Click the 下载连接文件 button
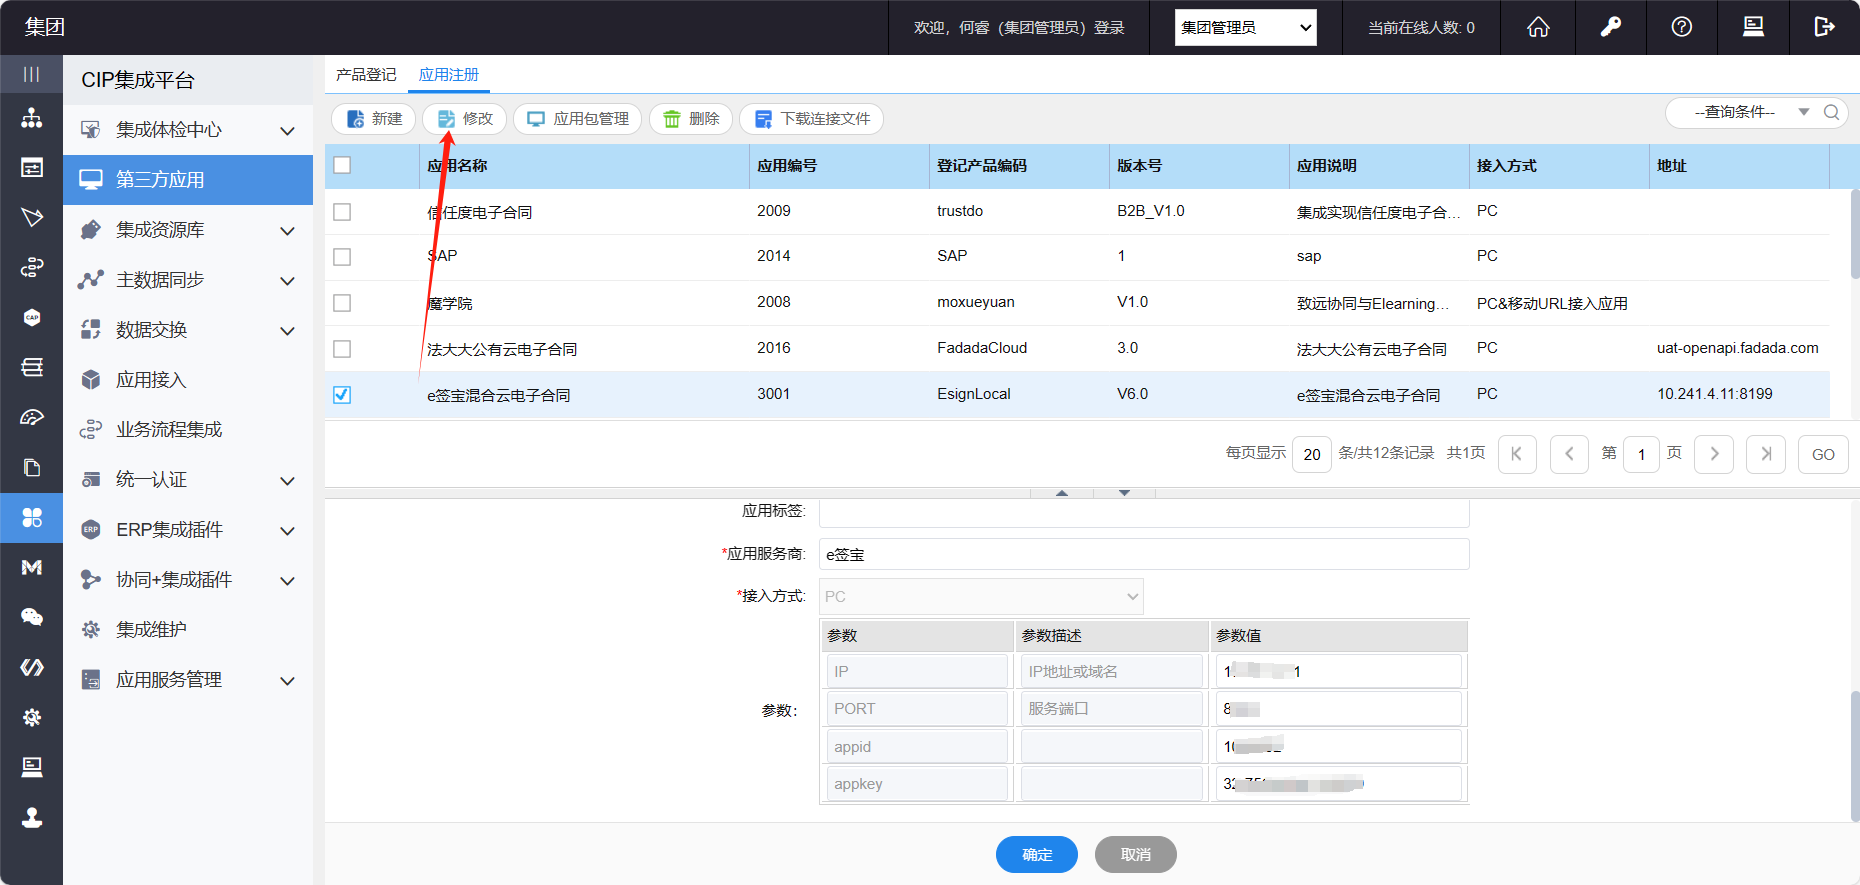 (x=811, y=119)
